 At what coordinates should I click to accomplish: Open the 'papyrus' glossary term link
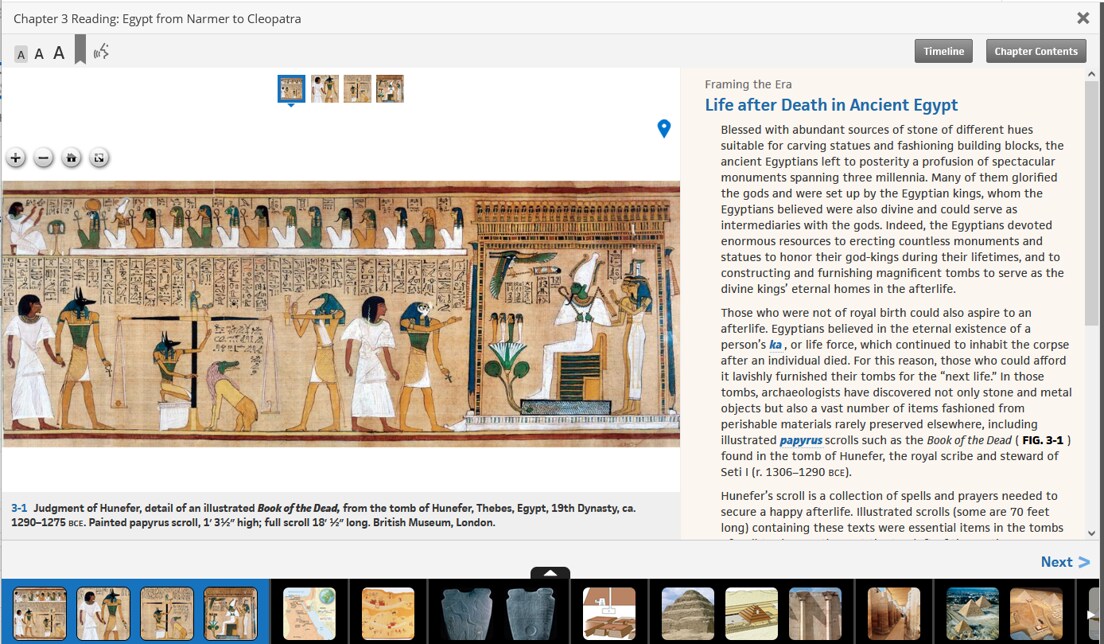tap(800, 440)
